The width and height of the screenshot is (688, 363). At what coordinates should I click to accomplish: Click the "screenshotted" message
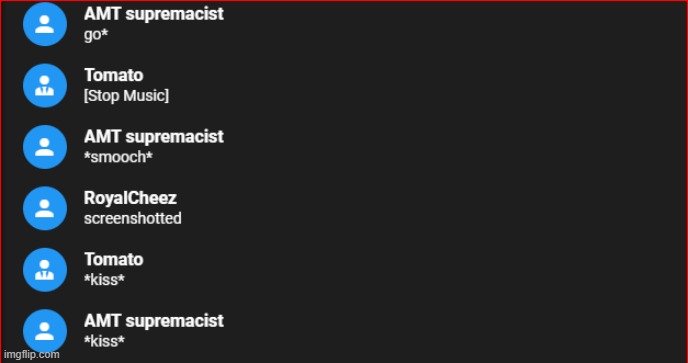tap(133, 218)
